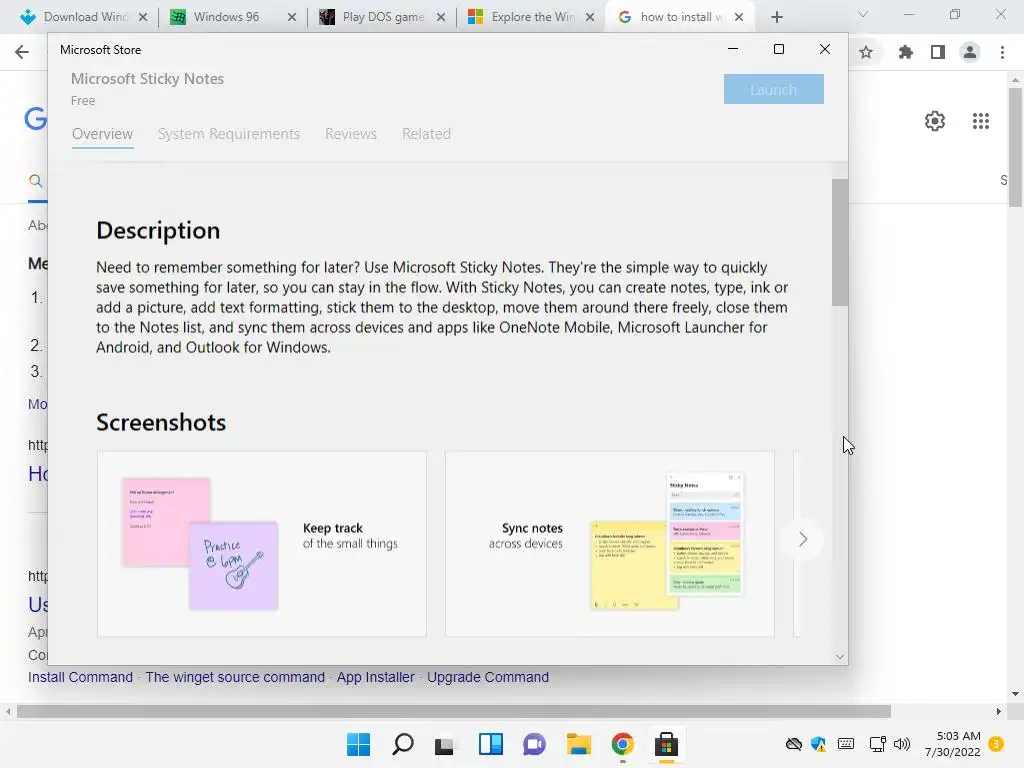1024x768 pixels.
Task: Switch to Chrome on taskbar
Action: 622,744
